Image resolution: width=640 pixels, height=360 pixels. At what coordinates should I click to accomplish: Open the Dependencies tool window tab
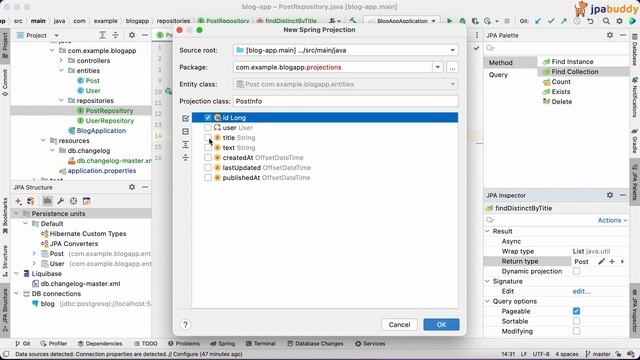click(100, 344)
